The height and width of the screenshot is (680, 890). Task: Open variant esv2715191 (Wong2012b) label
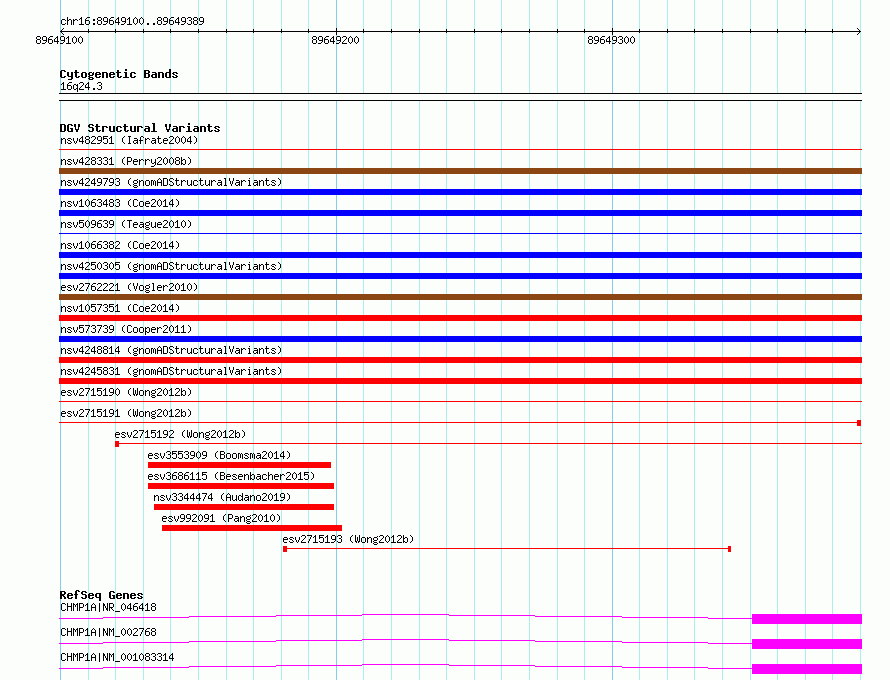pyautogui.click(x=126, y=413)
